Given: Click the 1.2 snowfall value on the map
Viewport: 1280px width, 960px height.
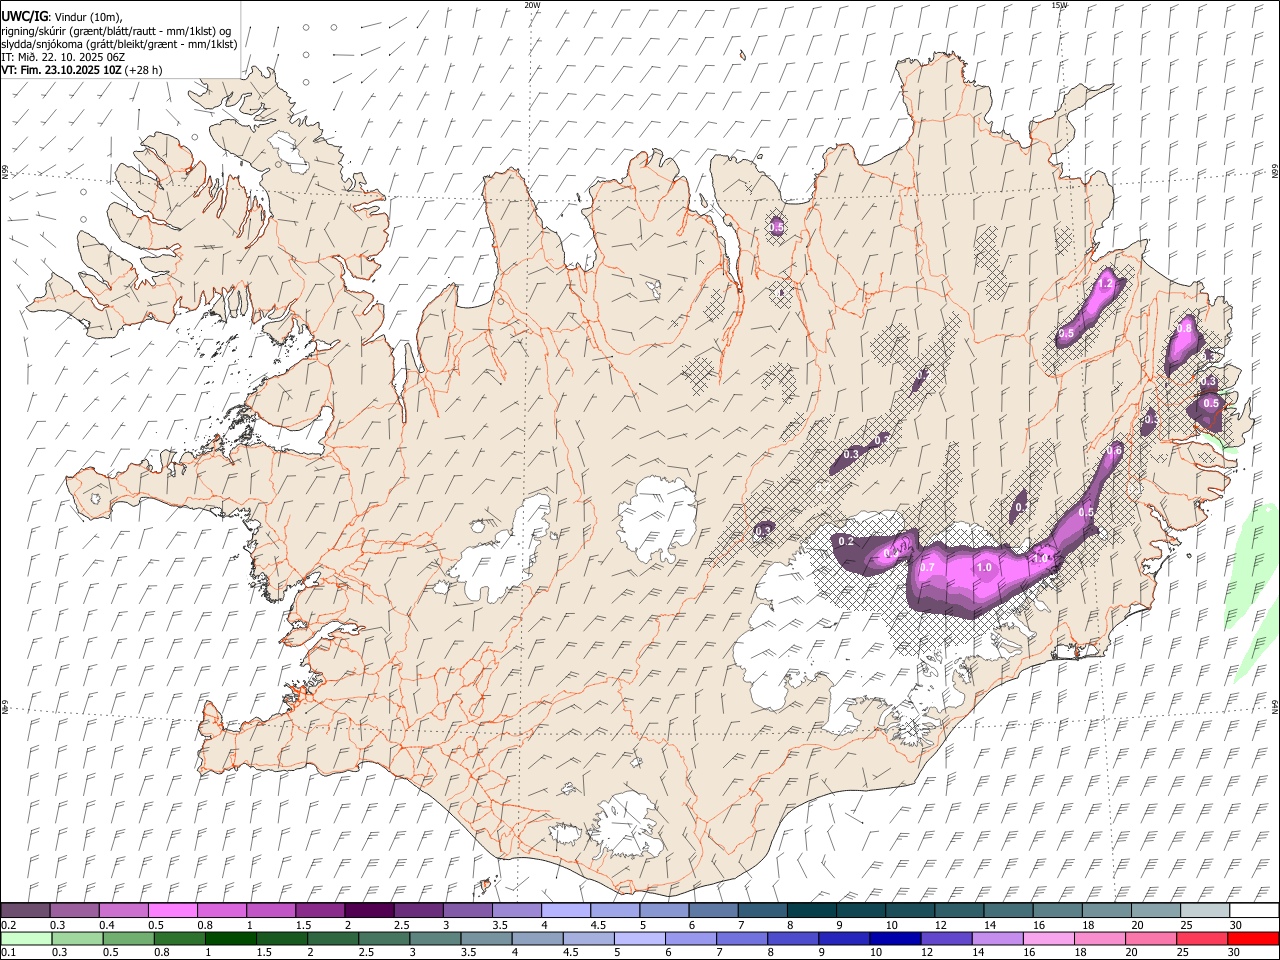Looking at the screenshot, I should [x=1105, y=285].
